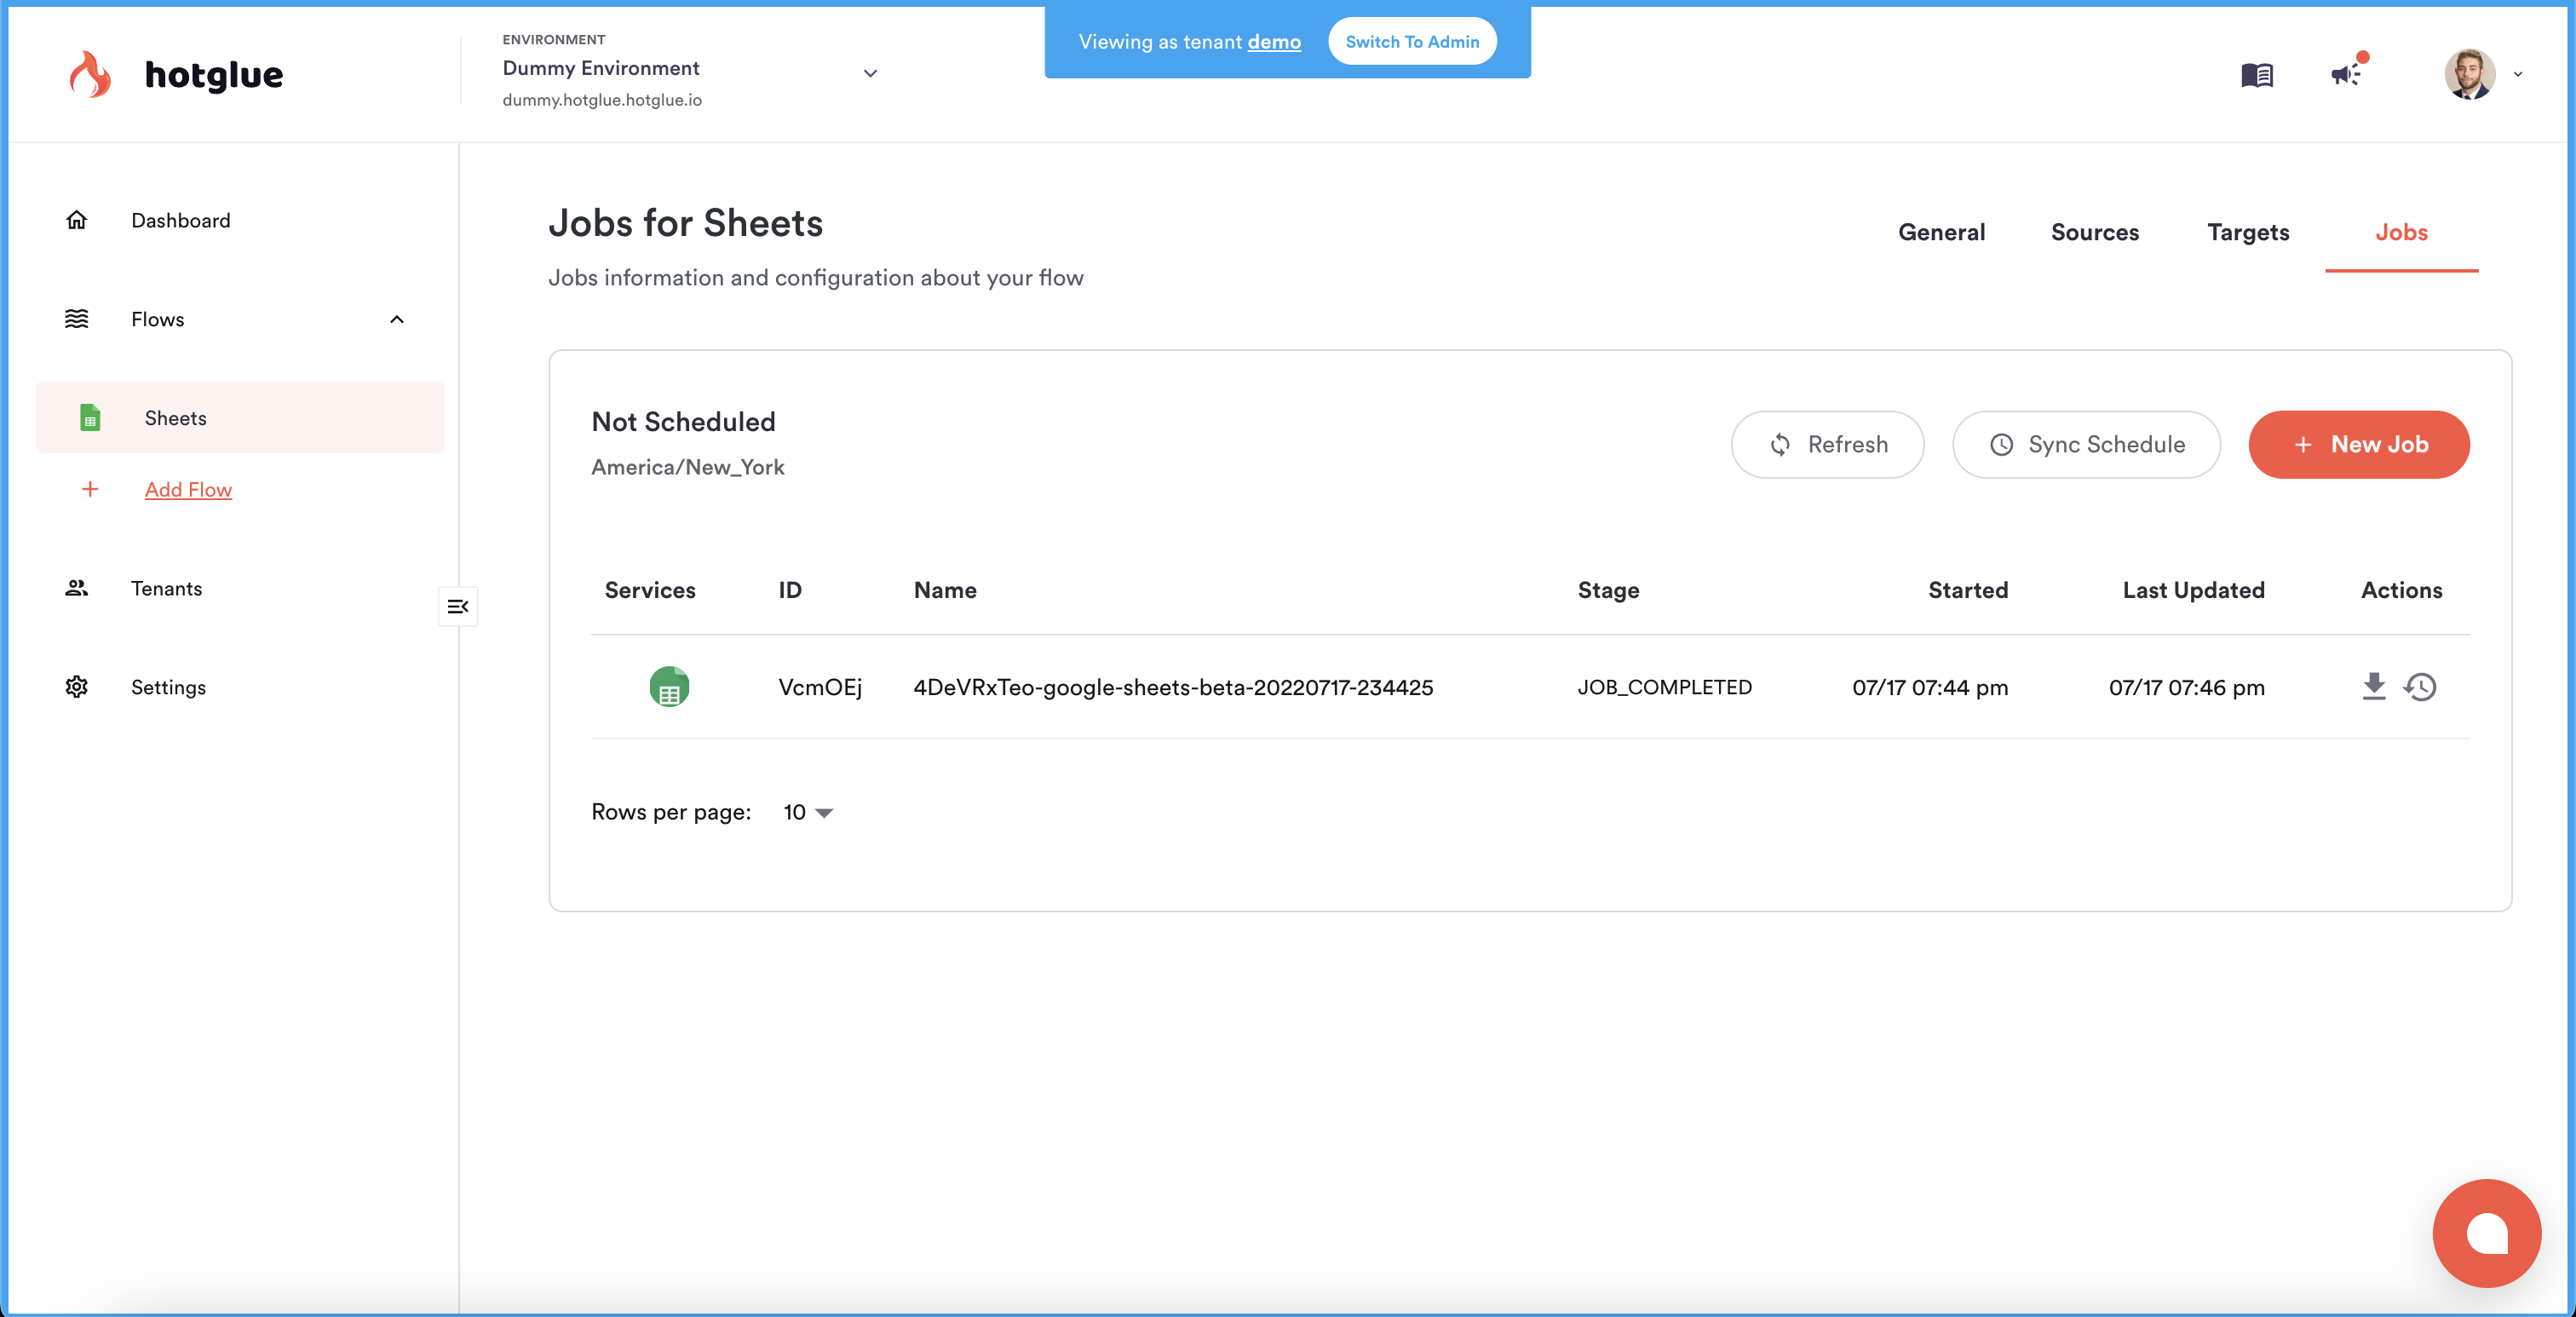The width and height of the screenshot is (2576, 1317).
Task: Click the user profile avatar icon
Action: 2469,74
